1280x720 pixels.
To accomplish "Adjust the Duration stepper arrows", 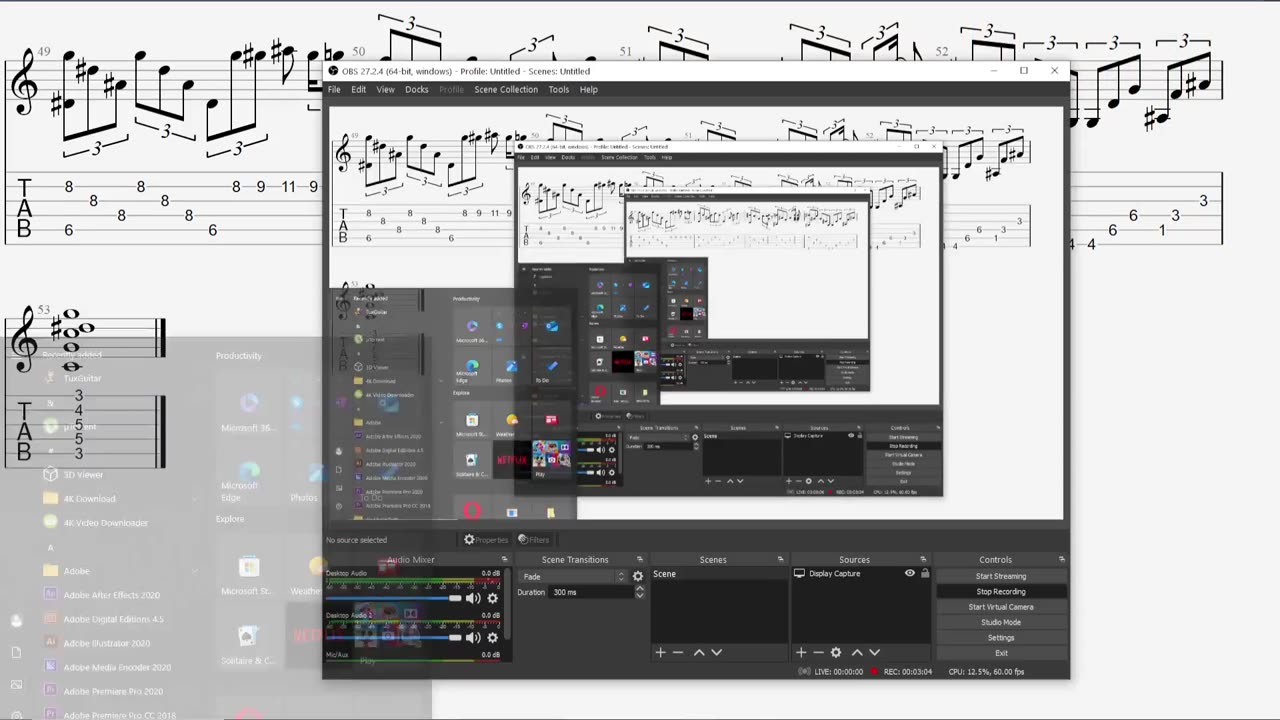I will (640, 592).
